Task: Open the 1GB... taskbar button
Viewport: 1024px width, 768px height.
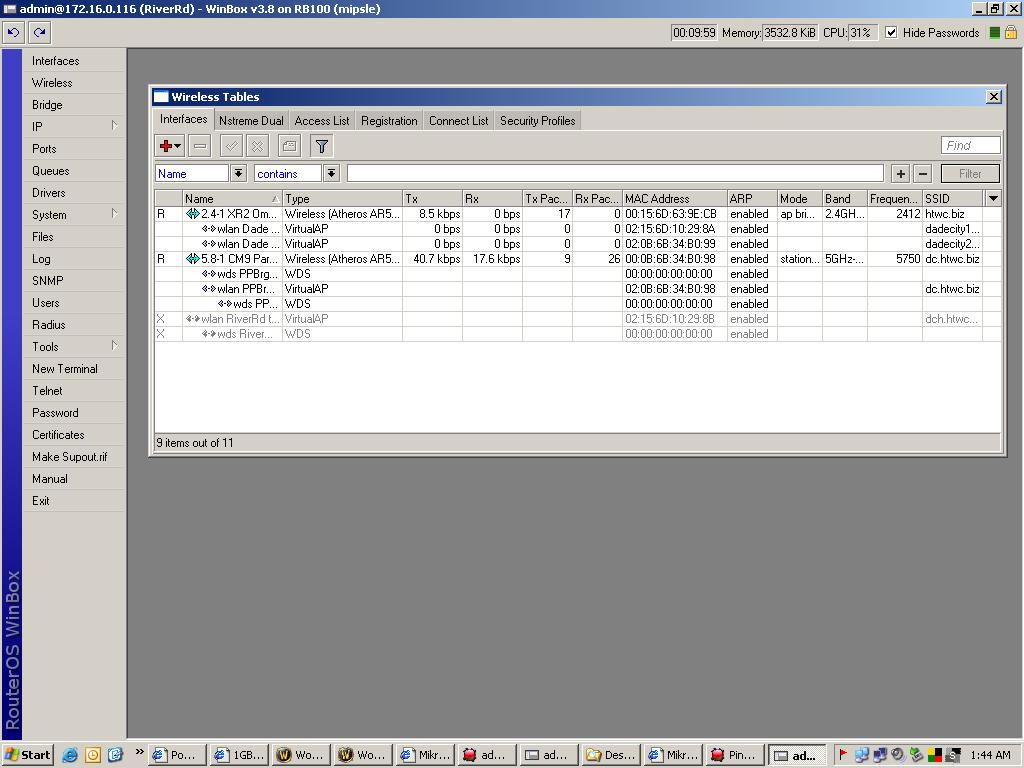Action: pos(240,755)
